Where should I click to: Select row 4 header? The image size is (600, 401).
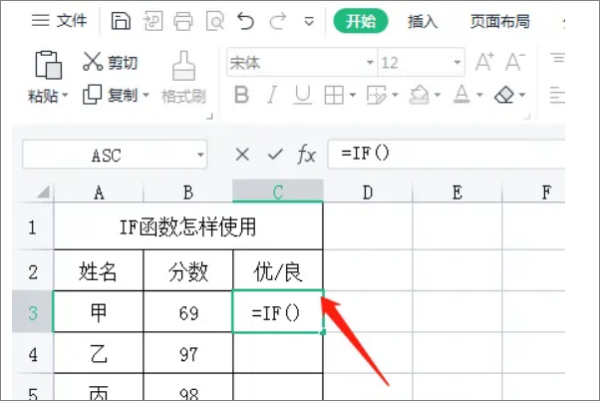tap(33, 353)
